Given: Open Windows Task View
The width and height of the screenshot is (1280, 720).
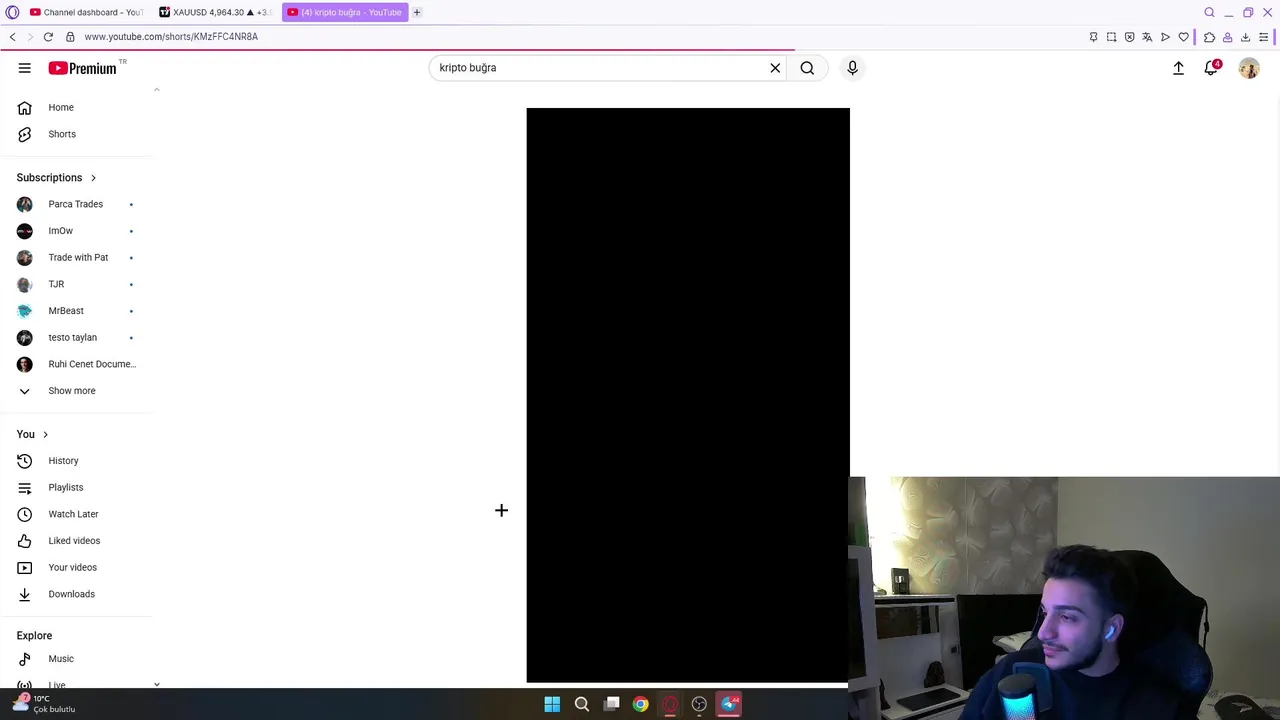Looking at the screenshot, I should pyautogui.click(x=611, y=704).
